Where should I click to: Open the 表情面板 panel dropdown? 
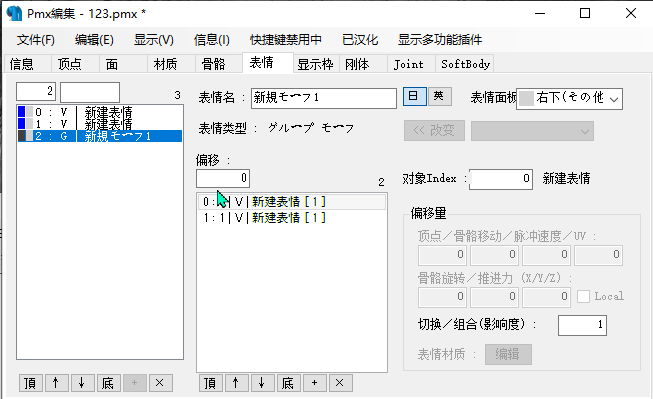(x=569, y=99)
